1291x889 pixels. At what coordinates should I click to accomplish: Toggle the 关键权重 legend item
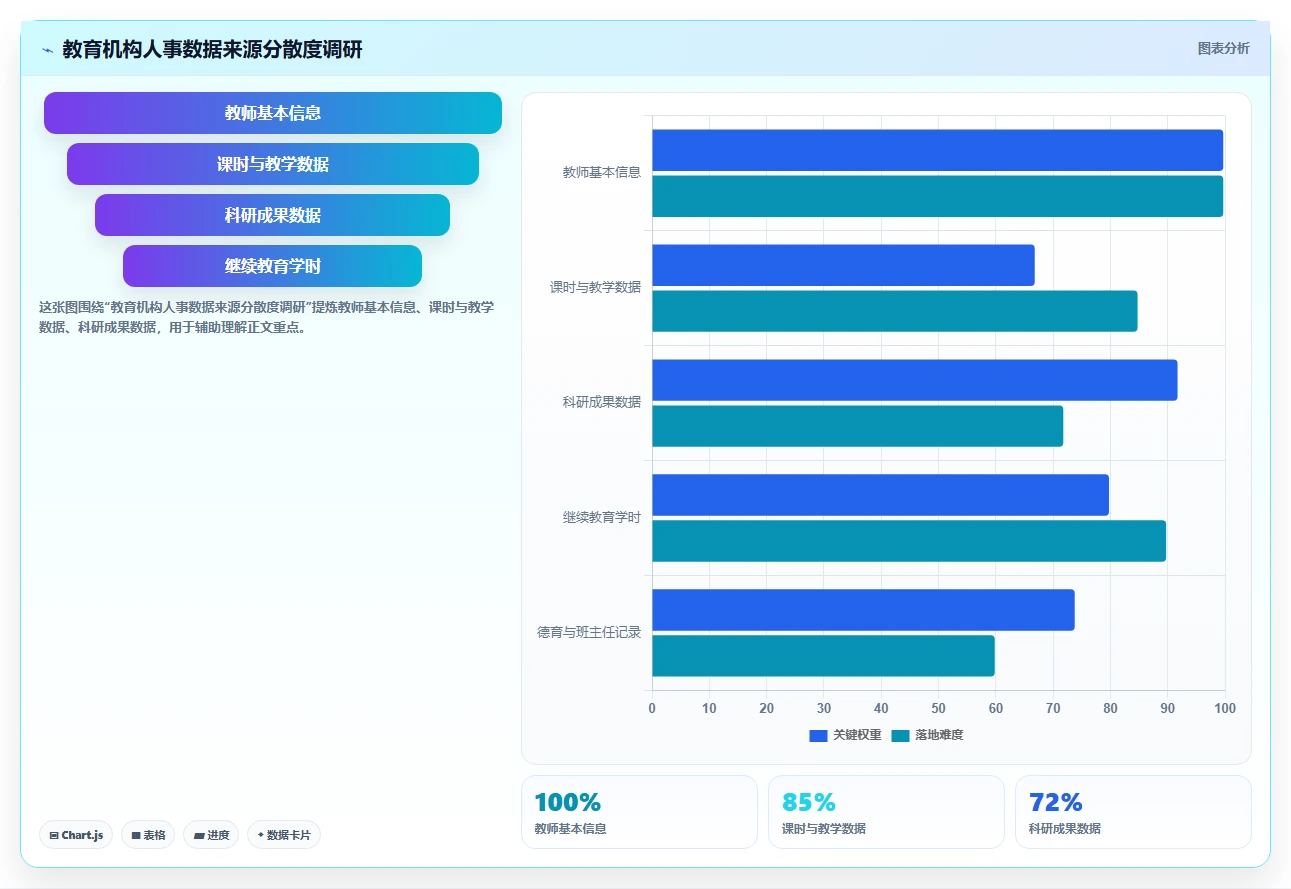846,735
